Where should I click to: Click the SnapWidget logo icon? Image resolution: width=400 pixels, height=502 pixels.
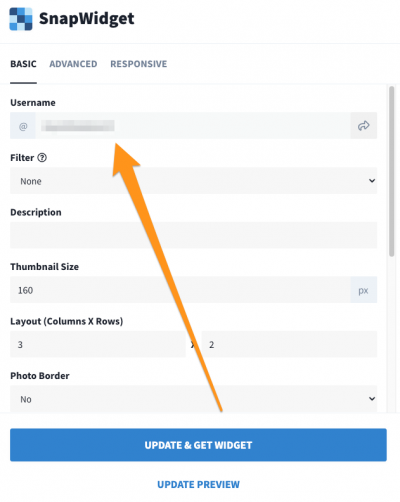(21, 19)
